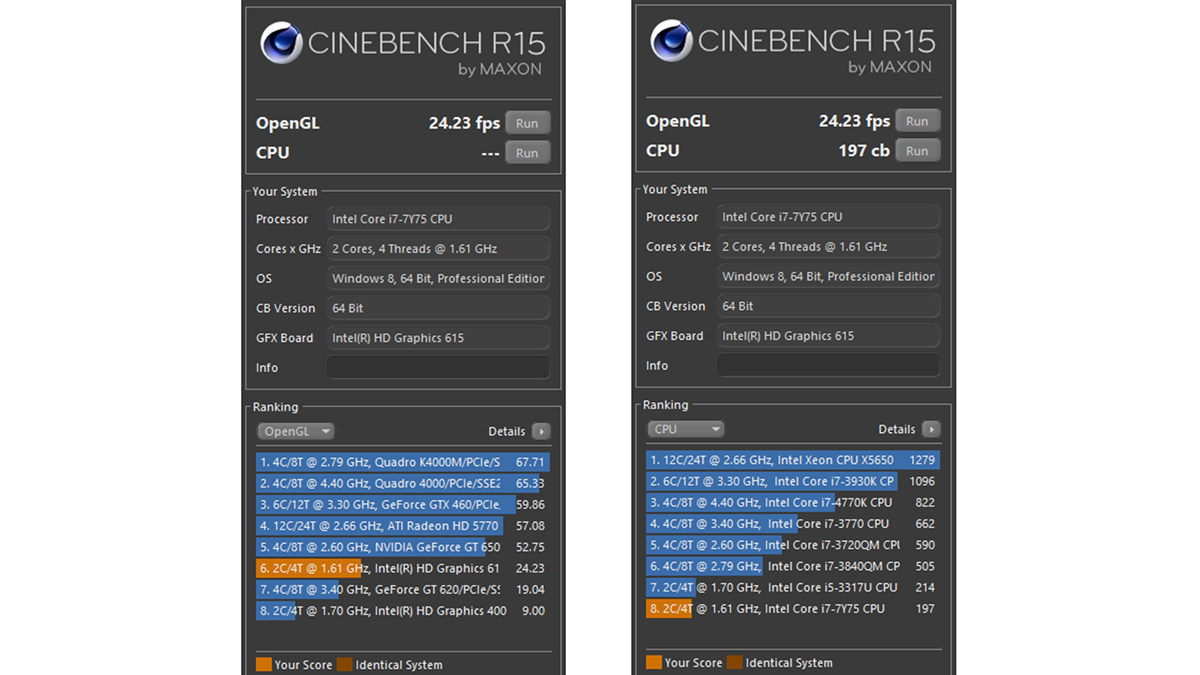Click the Info input field in left window
The width and height of the screenshot is (1200, 675).
click(x=438, y=367)
